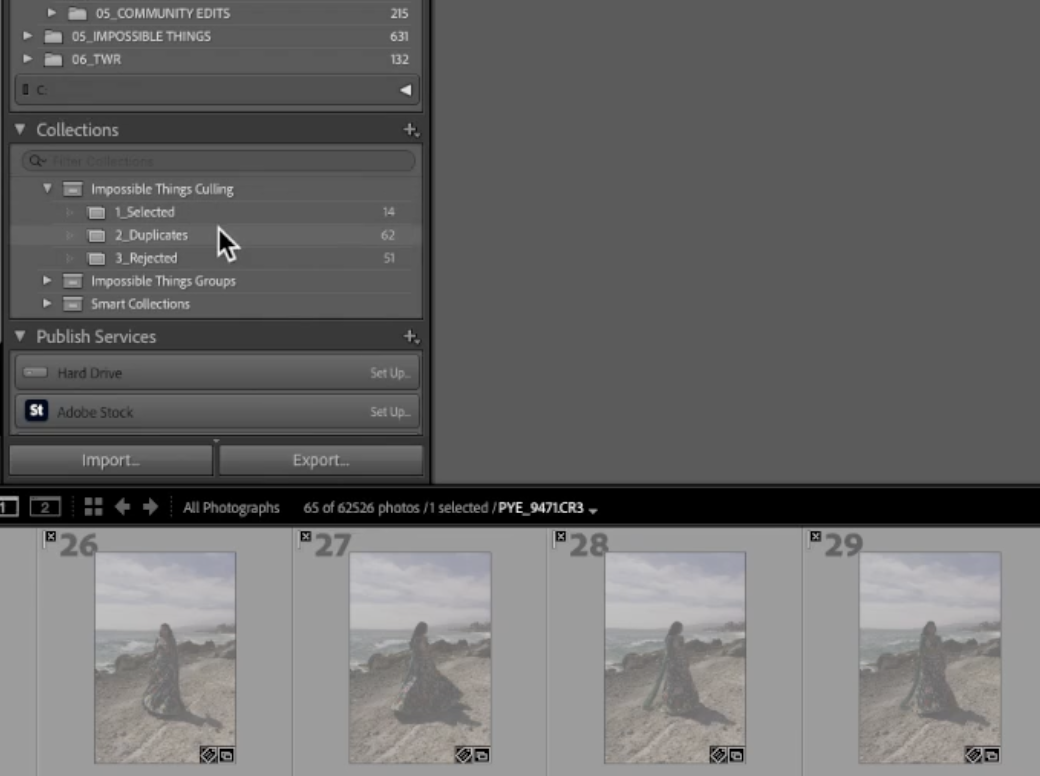Viewport: 1040px width, 776px height.
Task: Click the Go Forward arrow in filmstrip bar
Action: point(150,507)
